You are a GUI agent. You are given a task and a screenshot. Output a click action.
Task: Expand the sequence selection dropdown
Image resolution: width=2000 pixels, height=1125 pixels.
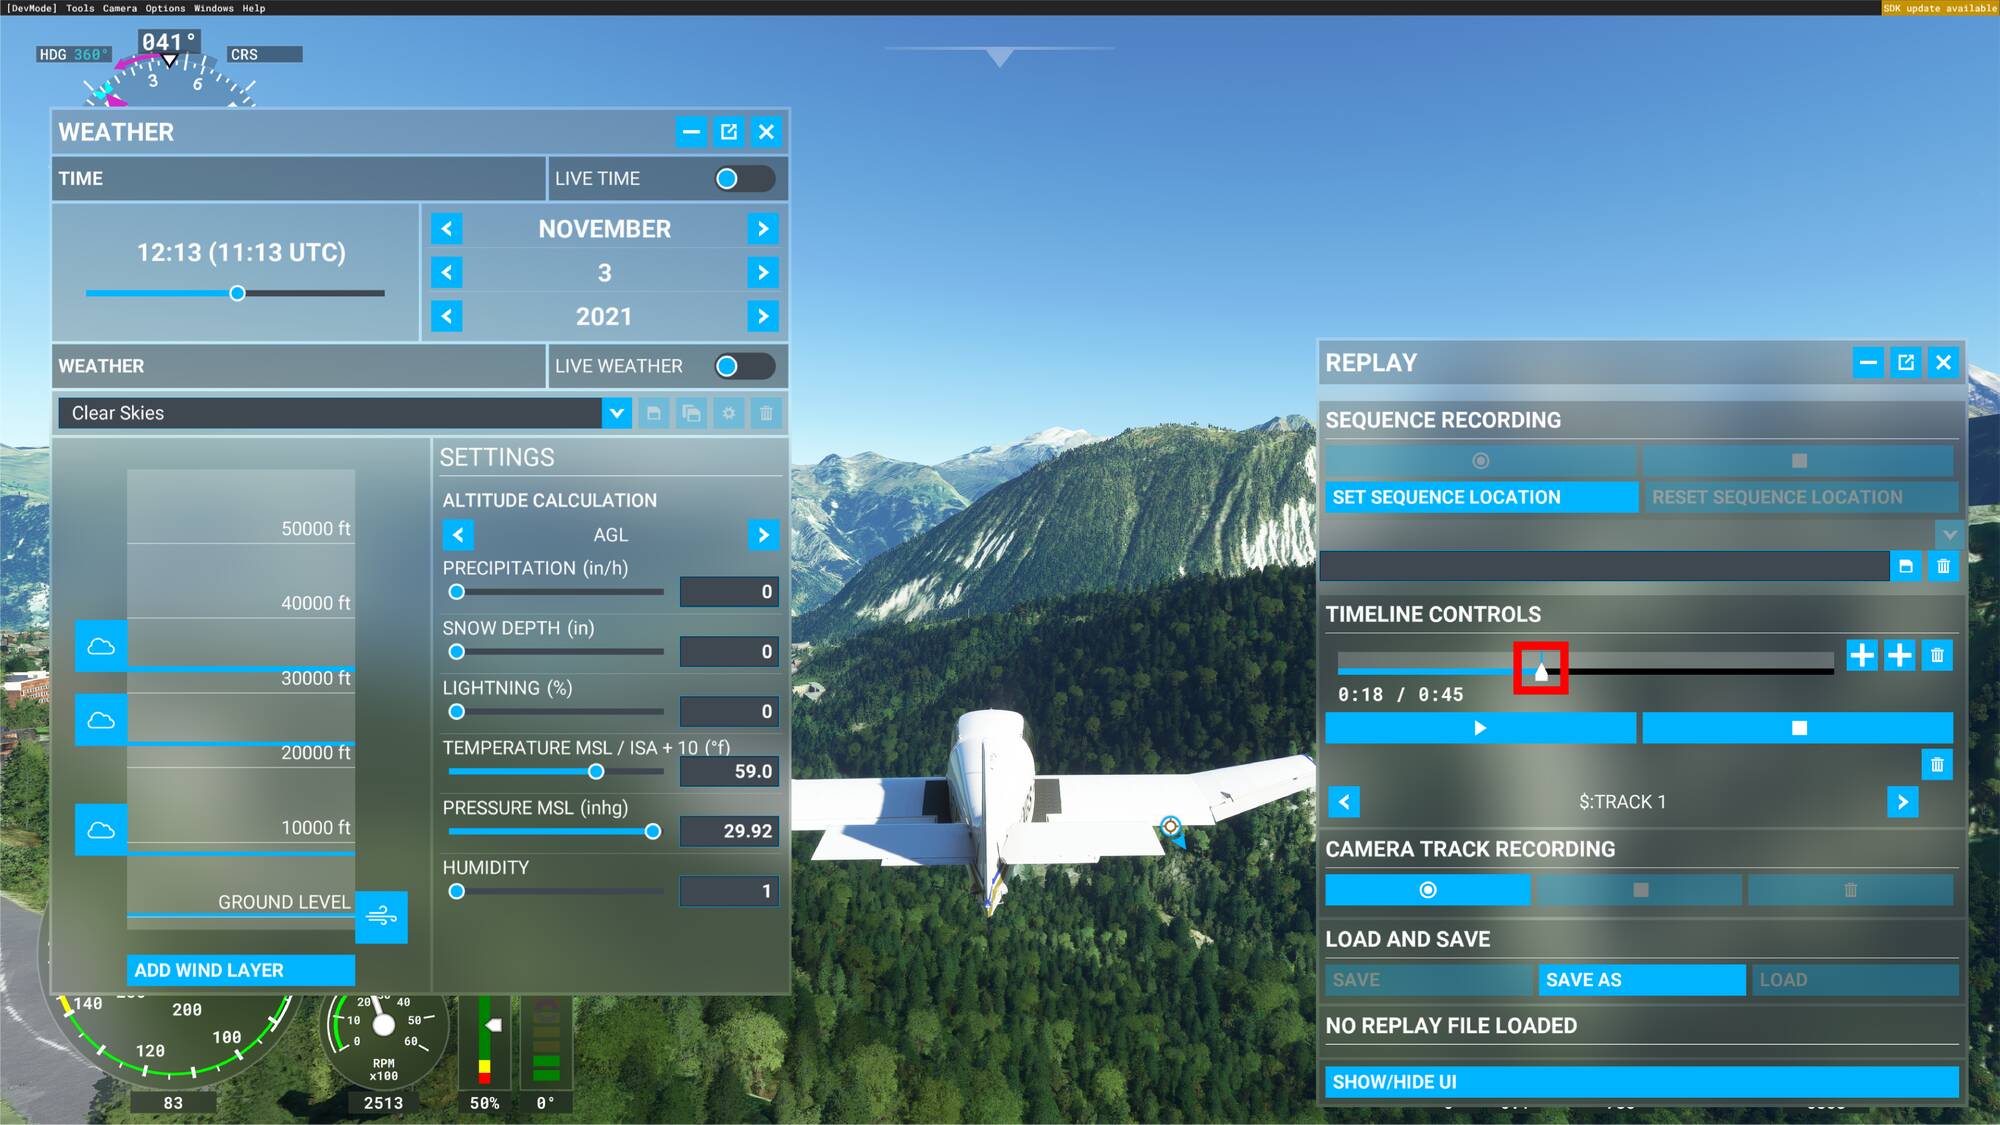click(1948, 534)
